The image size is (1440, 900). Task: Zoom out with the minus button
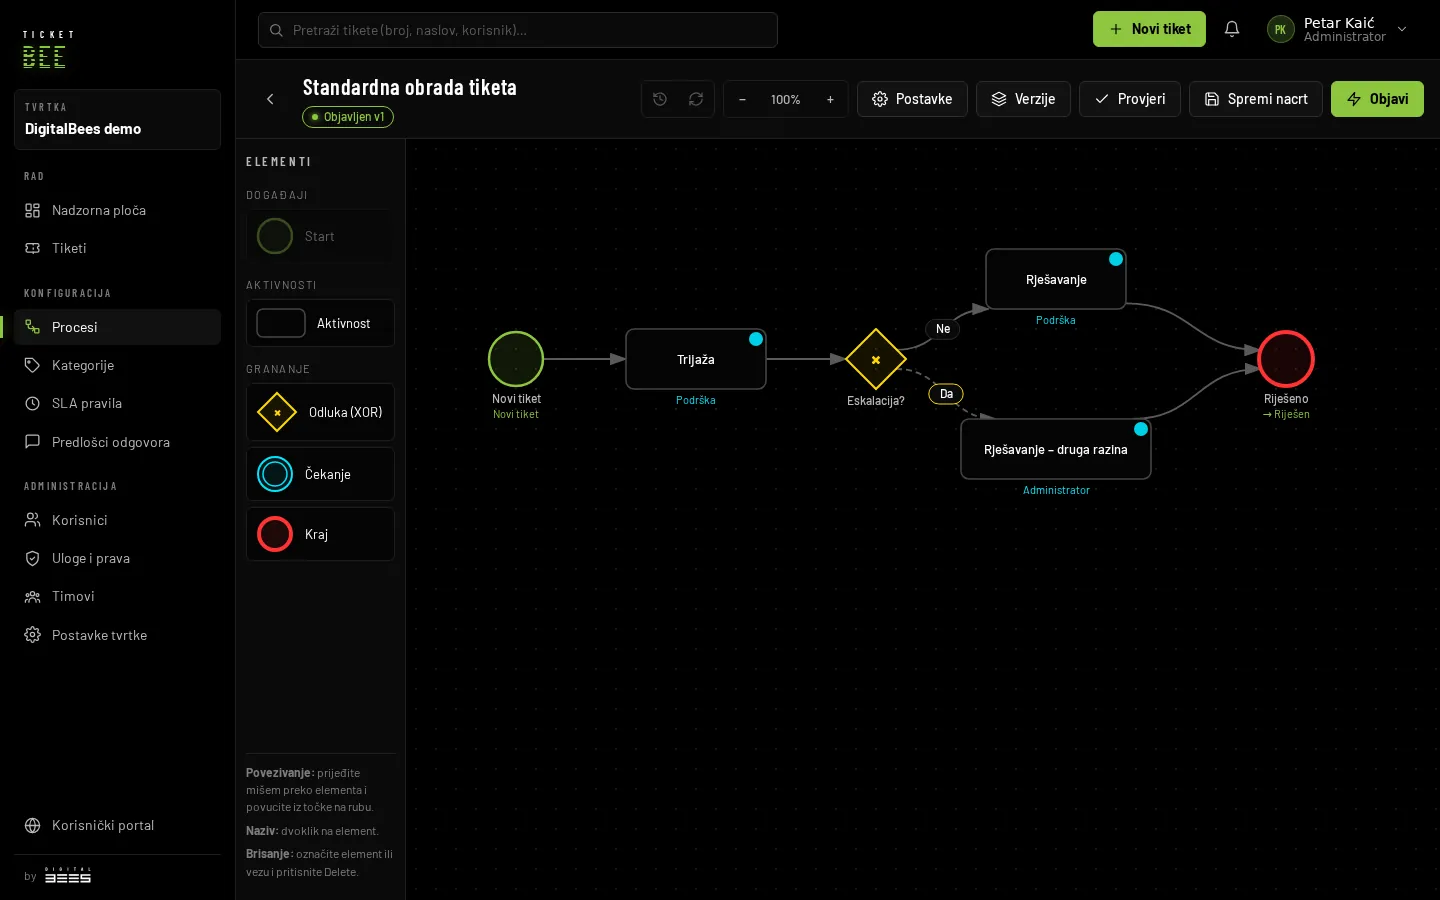tap(742, 99)
